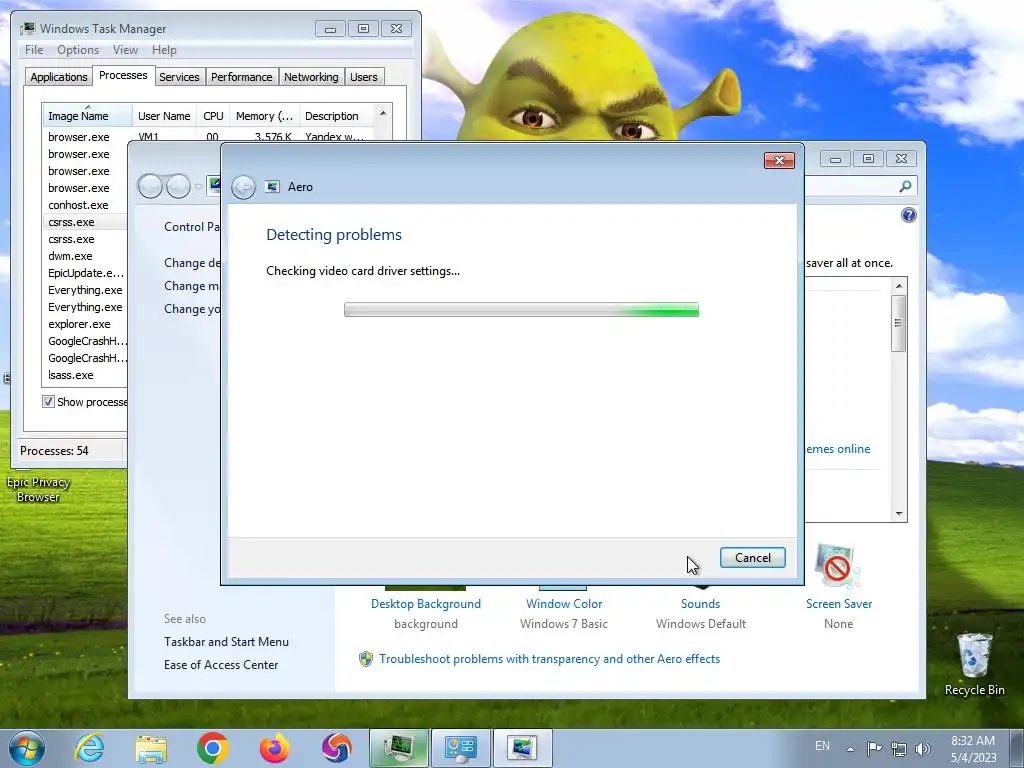Select conhost.exe process row
This screenshot has width=1024, height=768.
pyautogui.click(x=85, y=205)
